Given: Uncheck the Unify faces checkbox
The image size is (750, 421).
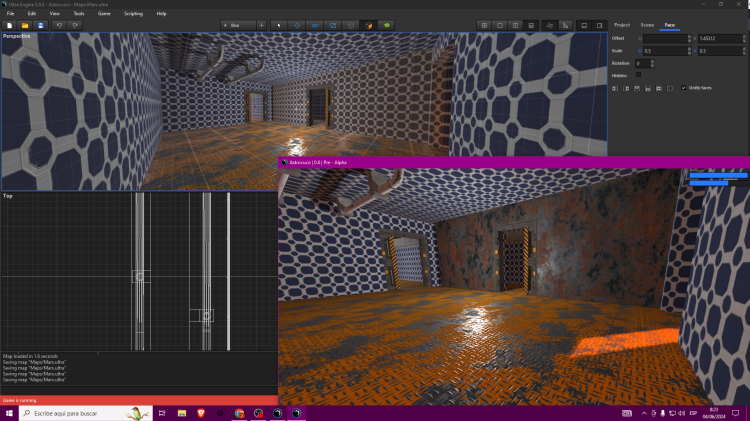Looking at the screenshot, I should [683, 88].
